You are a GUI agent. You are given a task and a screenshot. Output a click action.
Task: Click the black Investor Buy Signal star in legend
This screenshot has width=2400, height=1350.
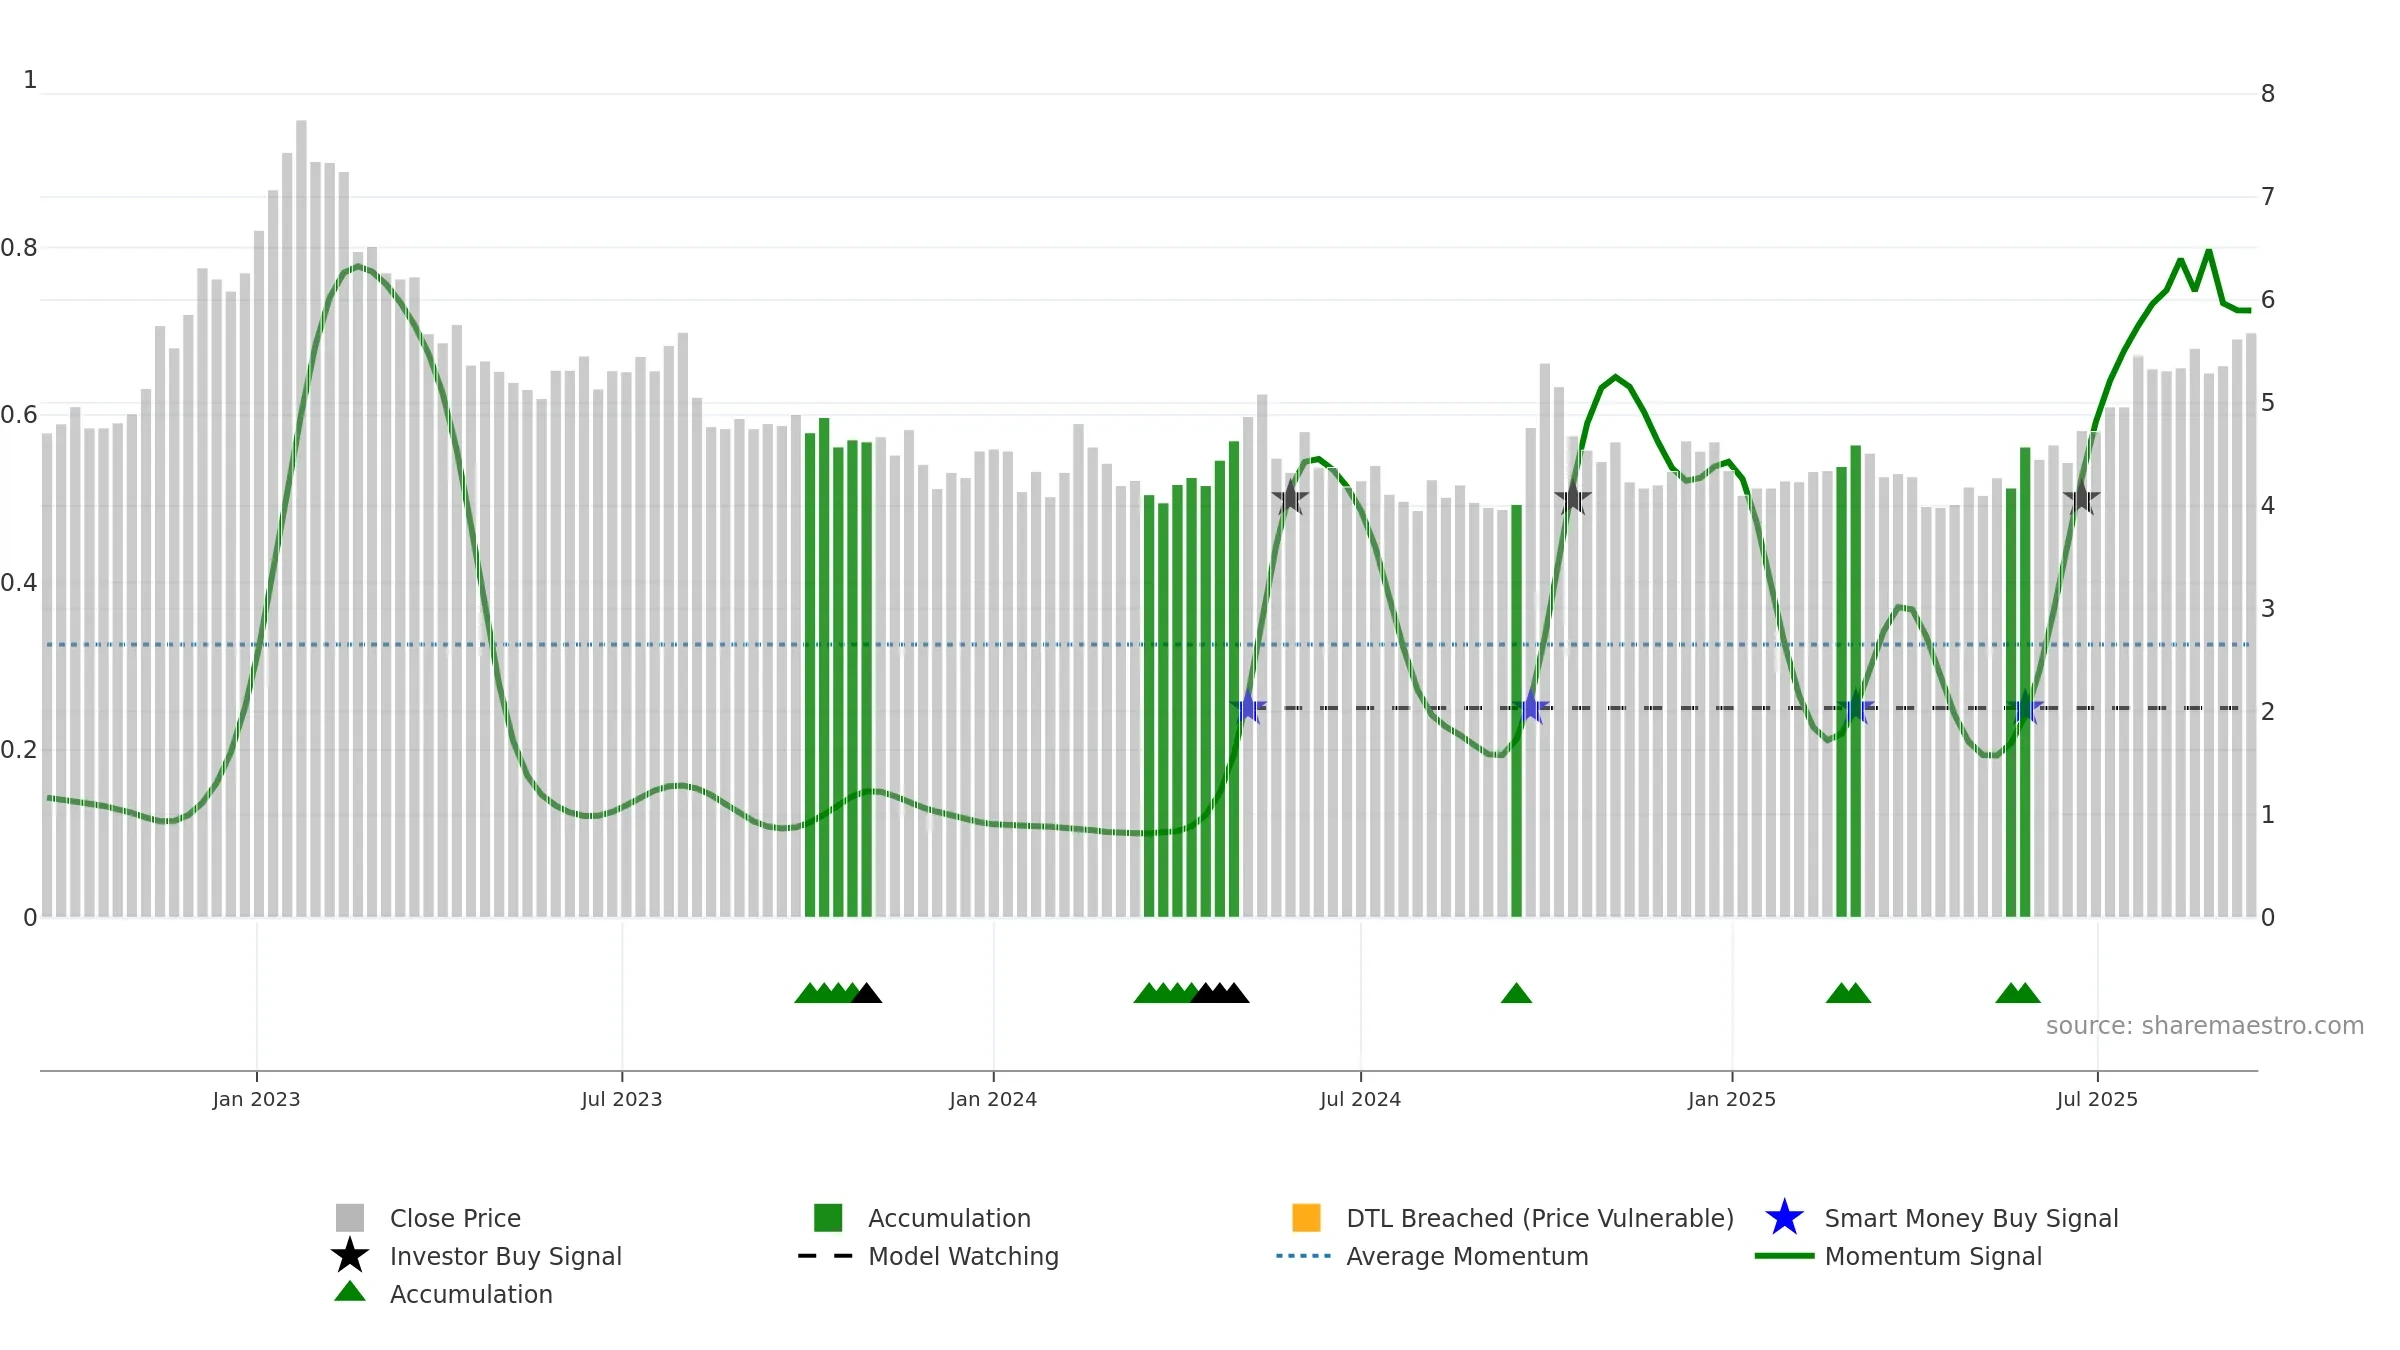[x=350, y=1256]
